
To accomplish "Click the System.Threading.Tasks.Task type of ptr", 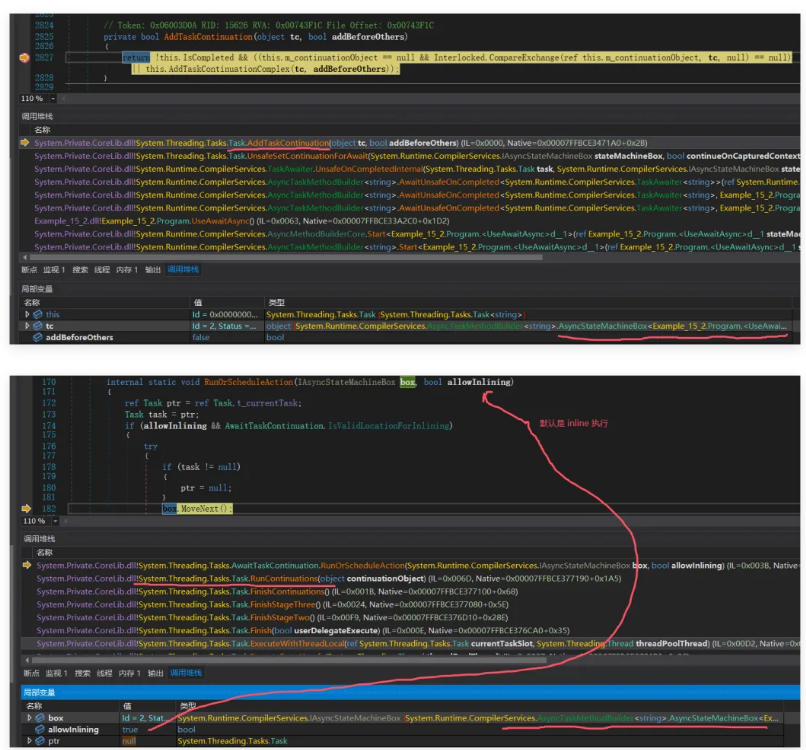I will tap(232, 741).
